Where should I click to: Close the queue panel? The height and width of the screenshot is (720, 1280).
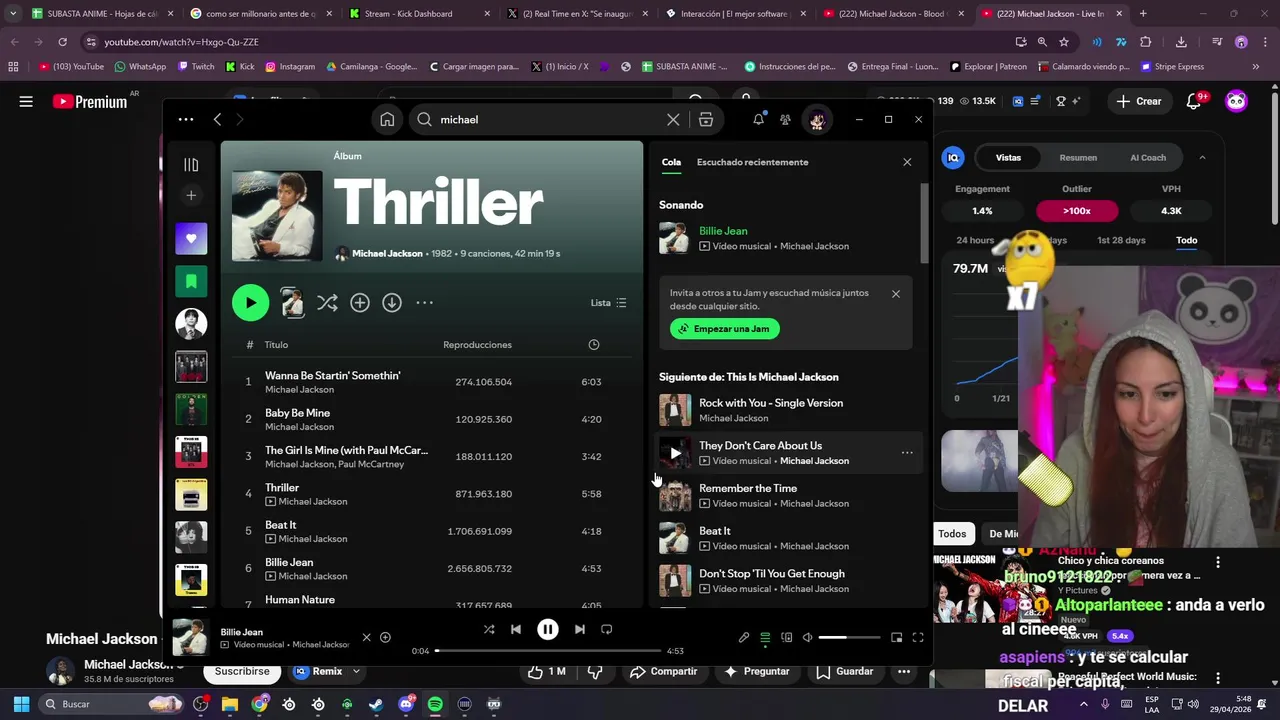click(907, 162)
